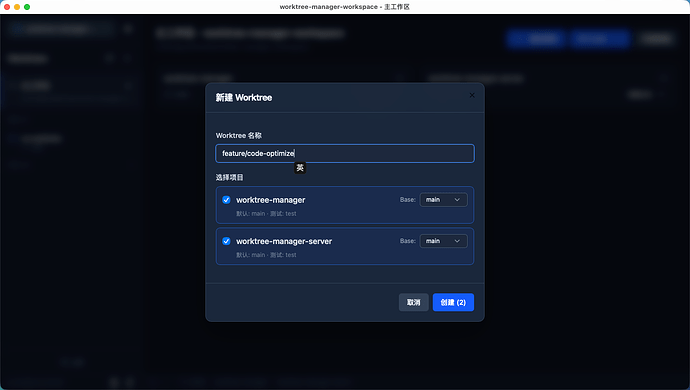Click the Worktree 名称 input field

[x=345, y=153]
